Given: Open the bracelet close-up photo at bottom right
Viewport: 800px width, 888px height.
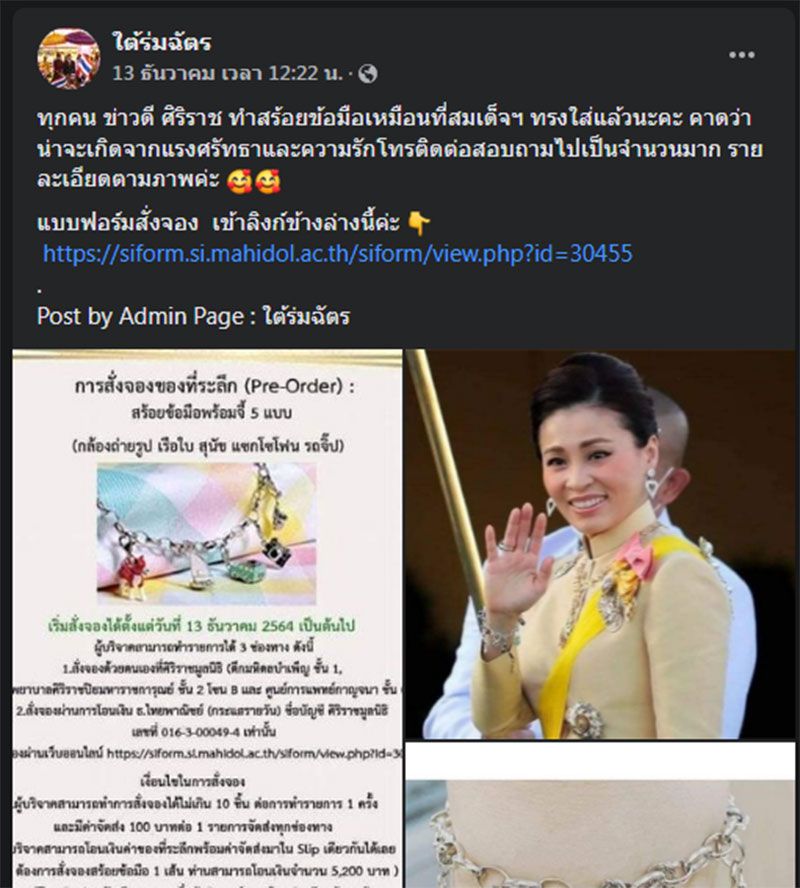Looking at the screenshot, I should 600,816.
